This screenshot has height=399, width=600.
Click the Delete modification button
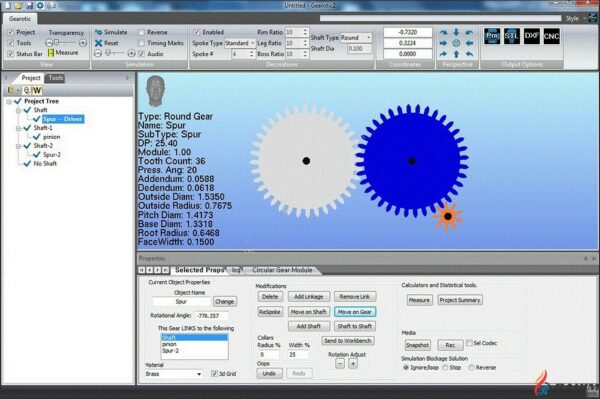click(270, 296)
